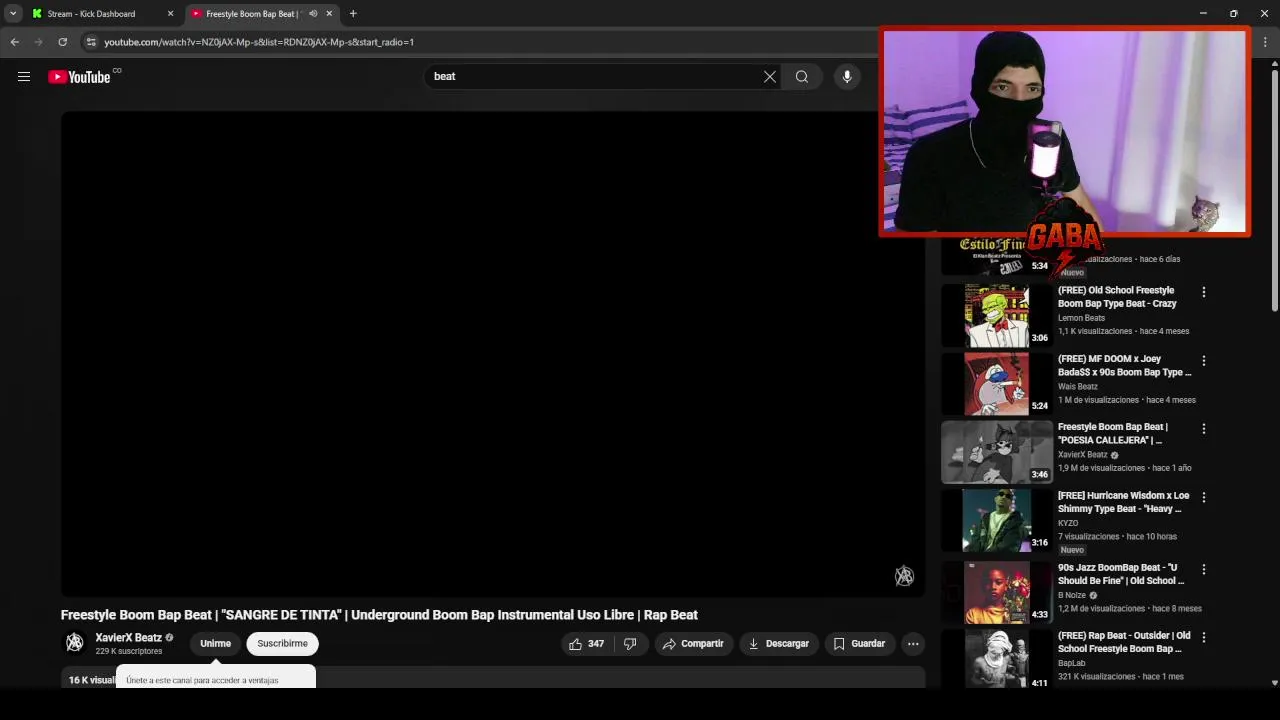Click B Noize channel name
The width and height of the screenshot is (1280, 720).
click(1072, 595)
